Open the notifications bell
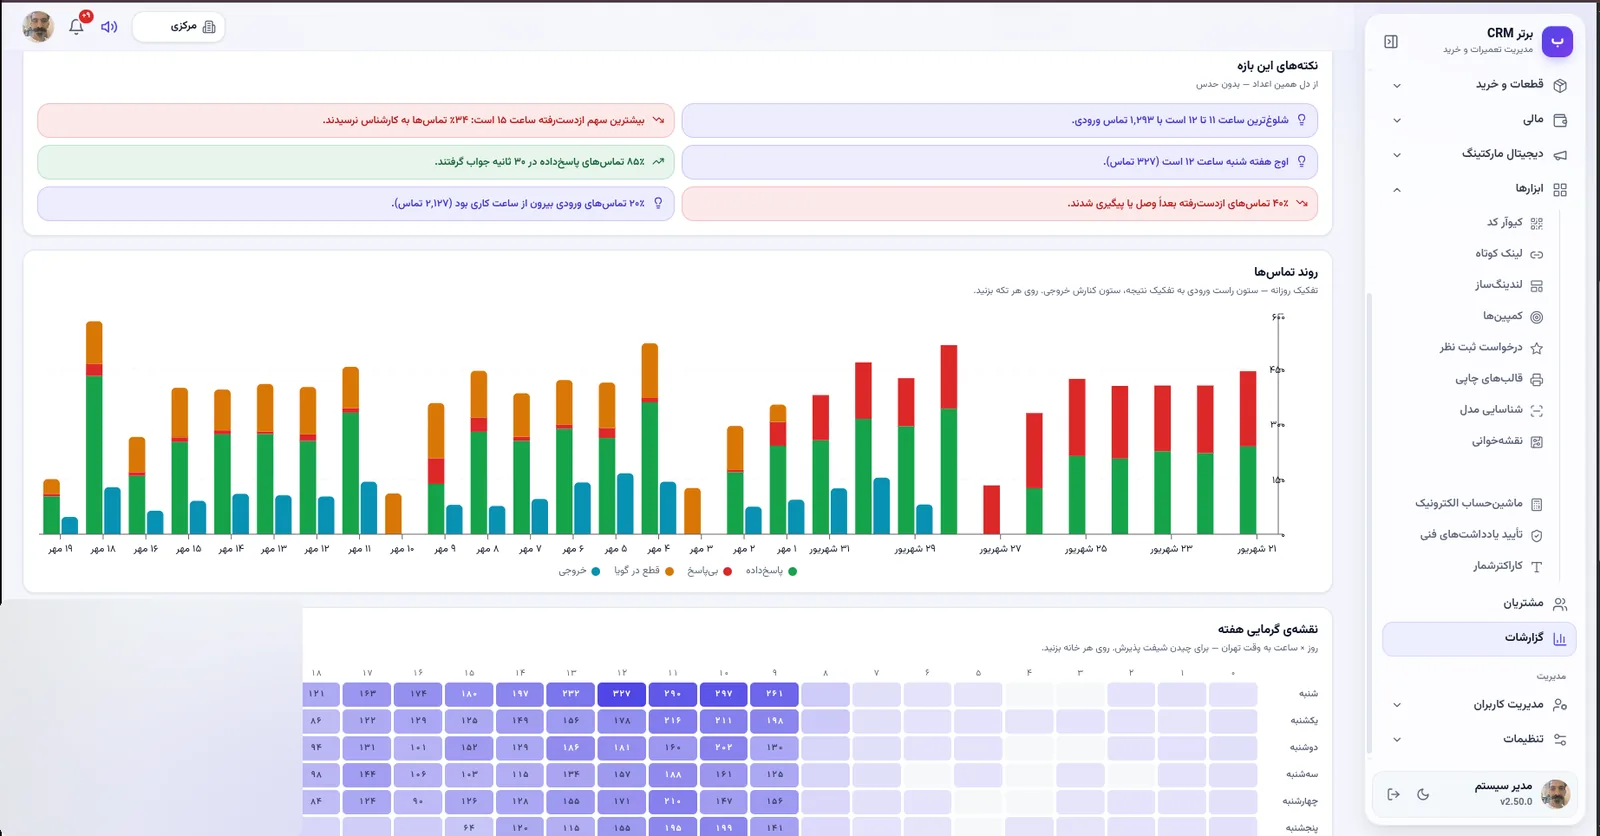 coord(77,26)
